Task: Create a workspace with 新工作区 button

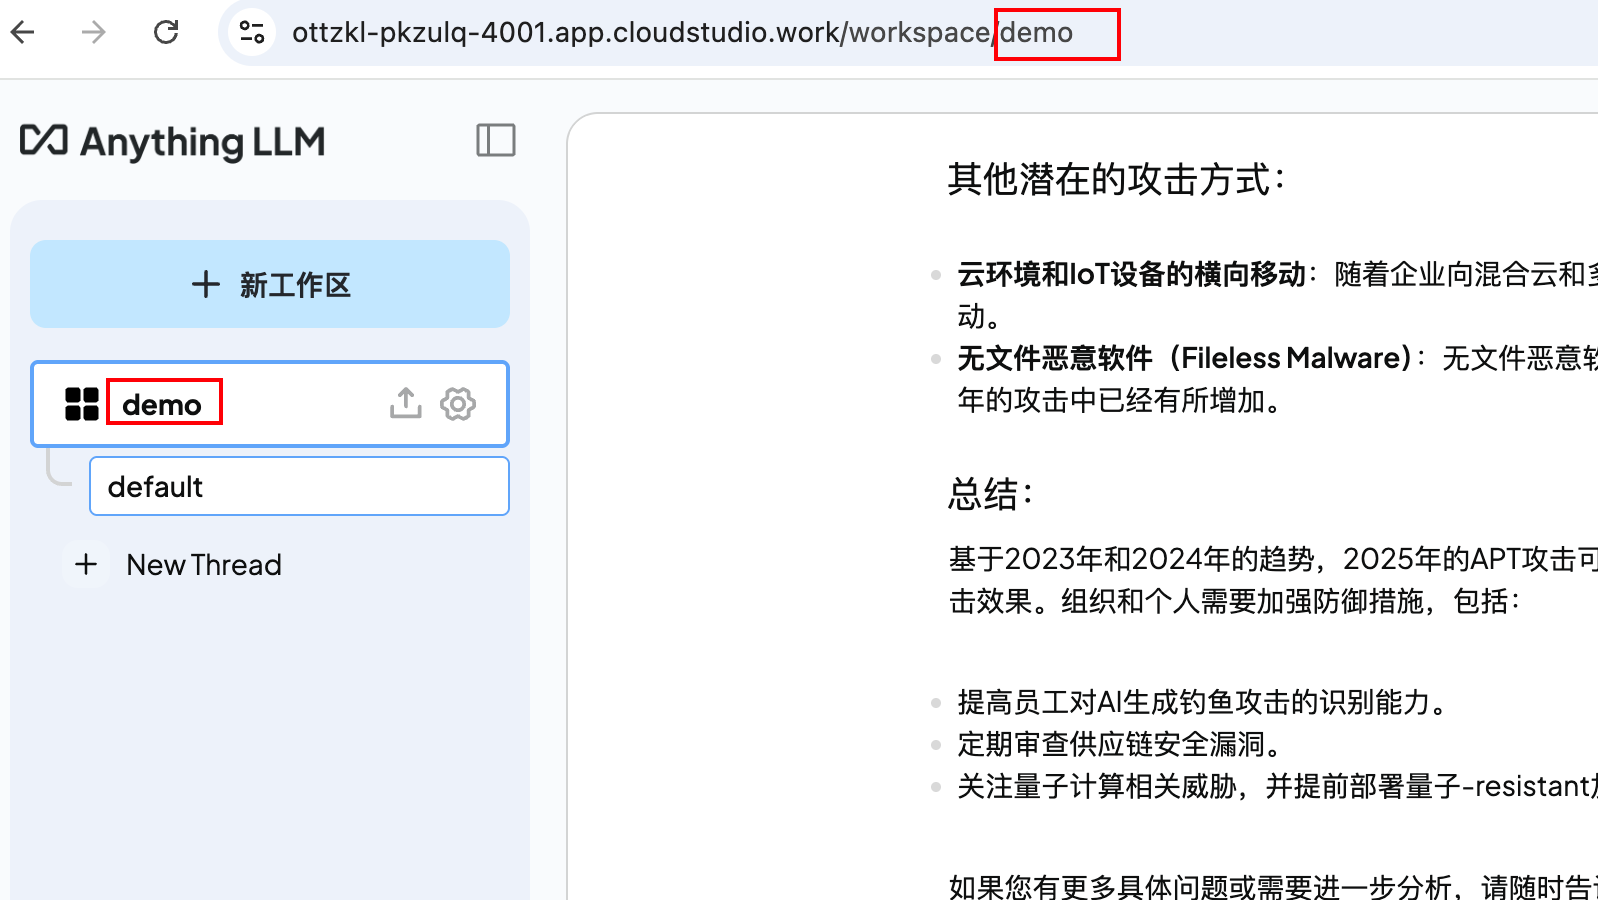Action: [x=270, y=284]
